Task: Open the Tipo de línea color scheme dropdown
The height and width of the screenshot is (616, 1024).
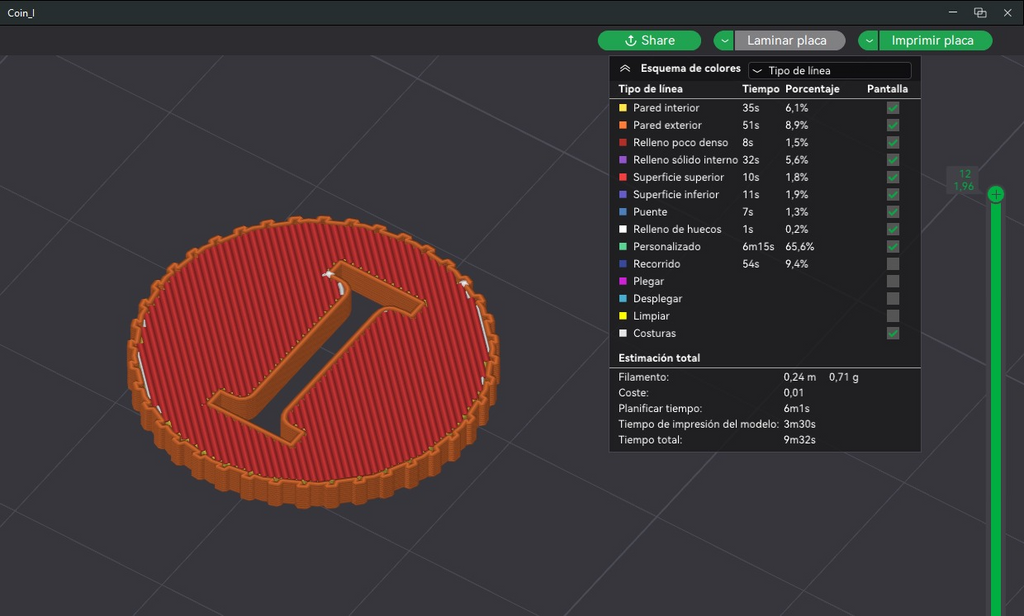Action: [829, 70]
